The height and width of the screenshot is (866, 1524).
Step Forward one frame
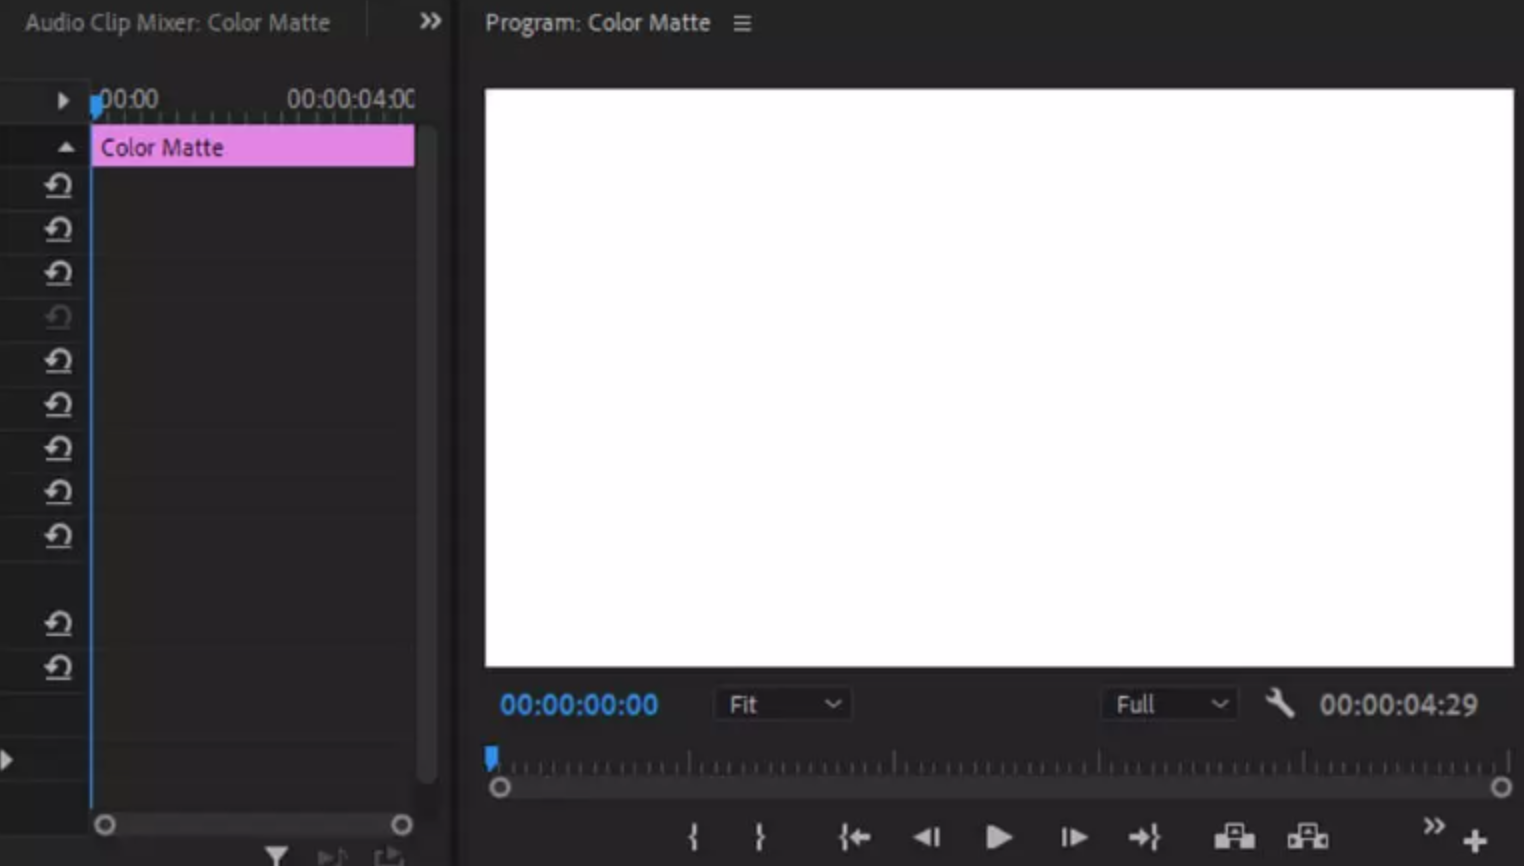1071,837
